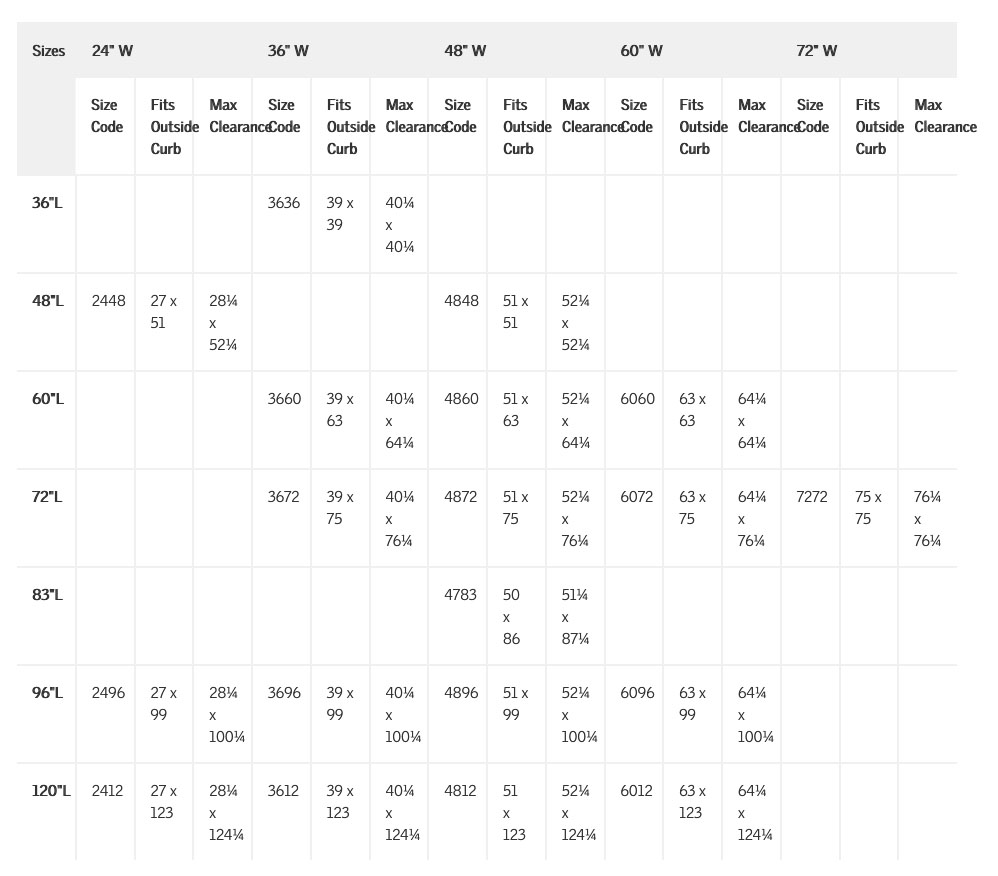Click the 51¼ x 87¼ clearance cell
The width and height of the screenshot is (998, 876).
click(x=575, y=616)
